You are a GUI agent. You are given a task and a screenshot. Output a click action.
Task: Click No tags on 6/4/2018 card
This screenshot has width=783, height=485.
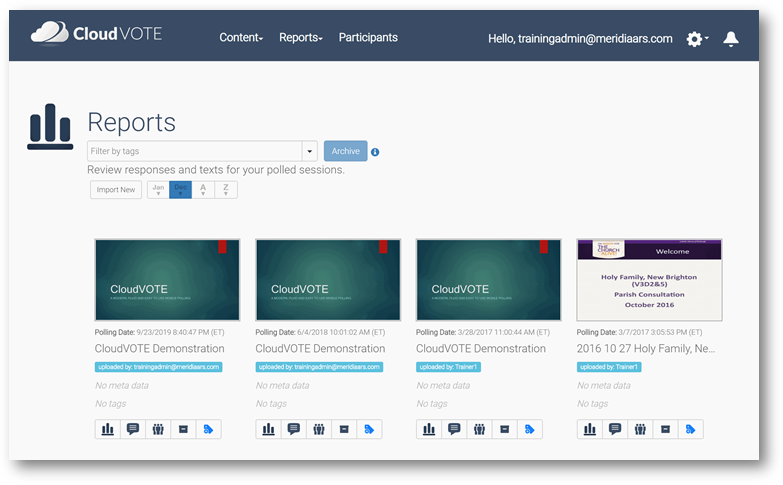pos(271,404)
